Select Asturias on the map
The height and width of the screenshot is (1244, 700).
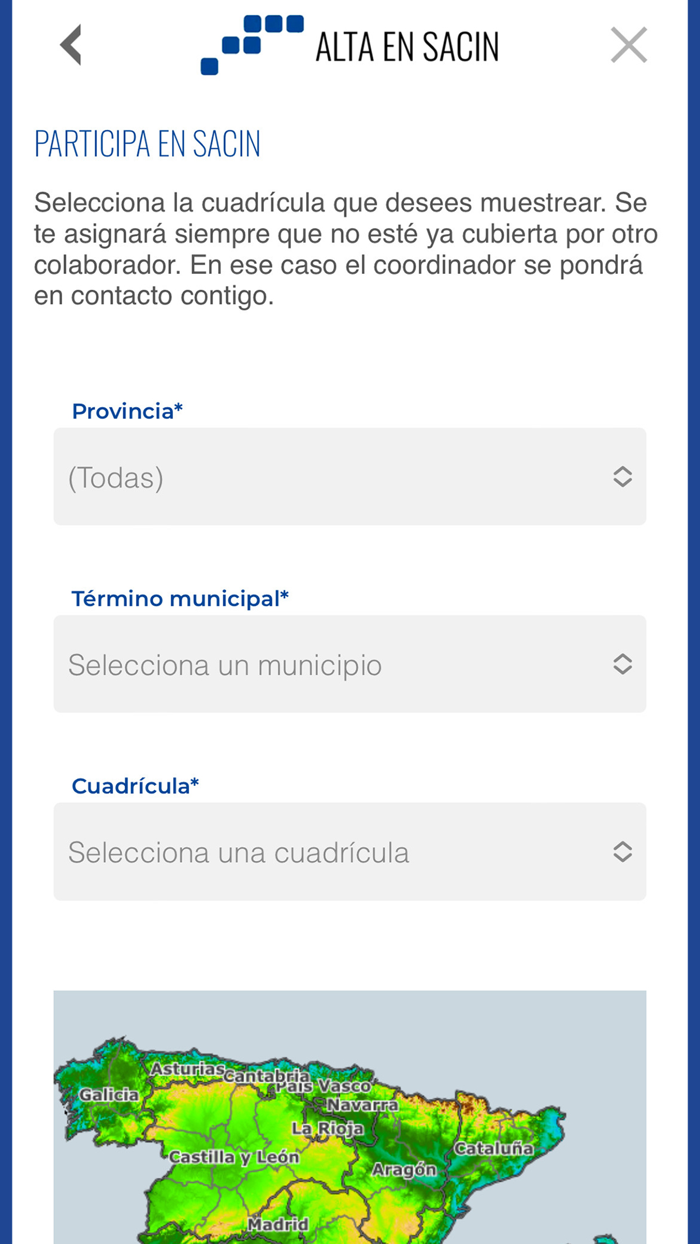click(x=187, y=1070)
